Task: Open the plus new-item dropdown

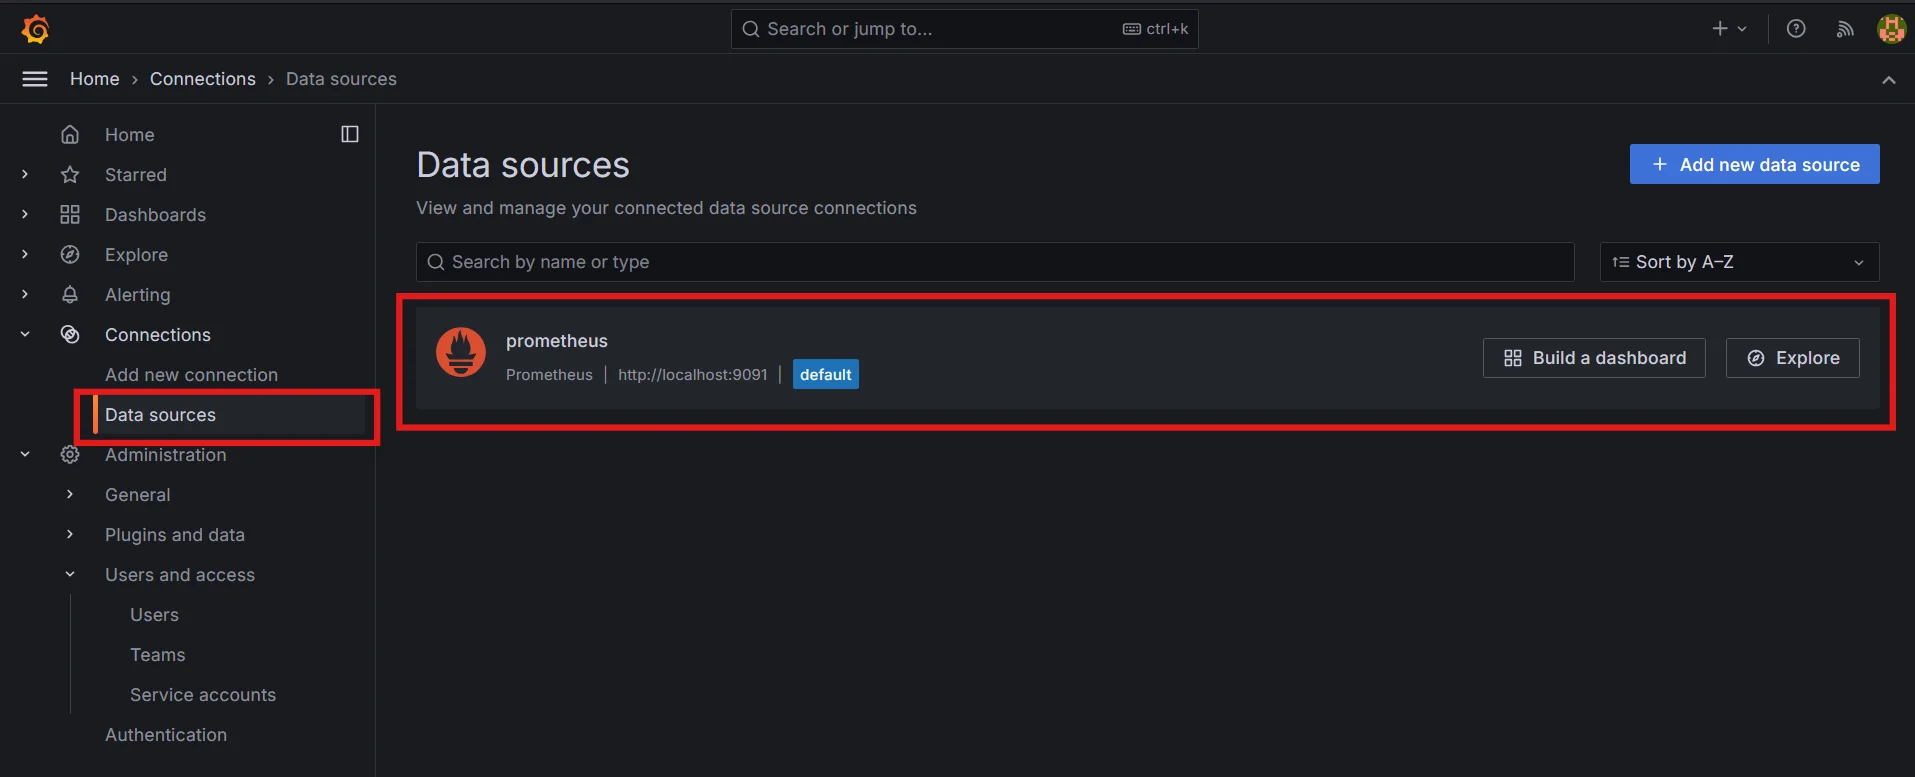Action: tap(1729, 29)
